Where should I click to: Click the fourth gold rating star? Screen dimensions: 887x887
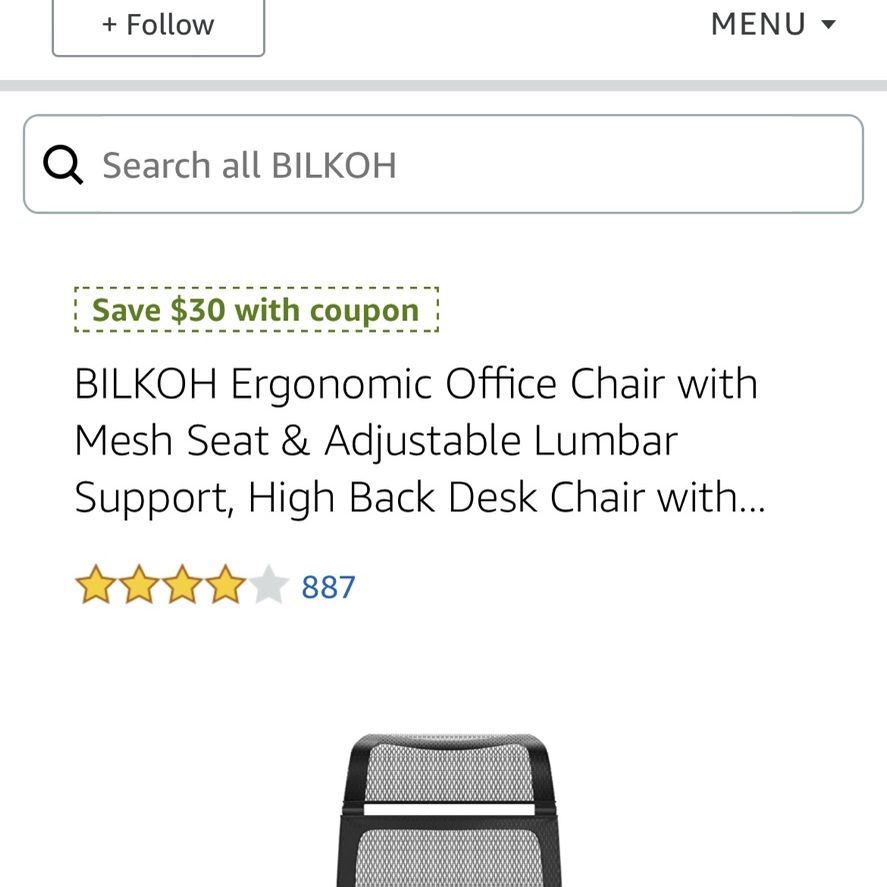225,585
